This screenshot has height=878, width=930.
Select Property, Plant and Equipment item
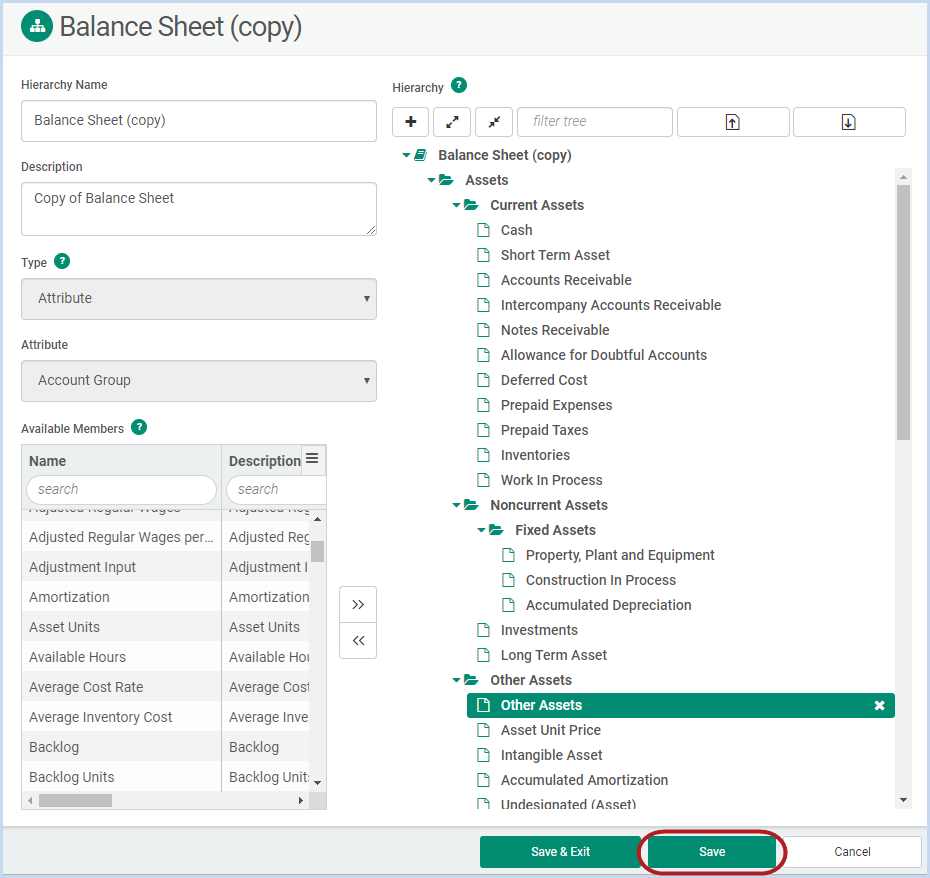tap(620, 555)
